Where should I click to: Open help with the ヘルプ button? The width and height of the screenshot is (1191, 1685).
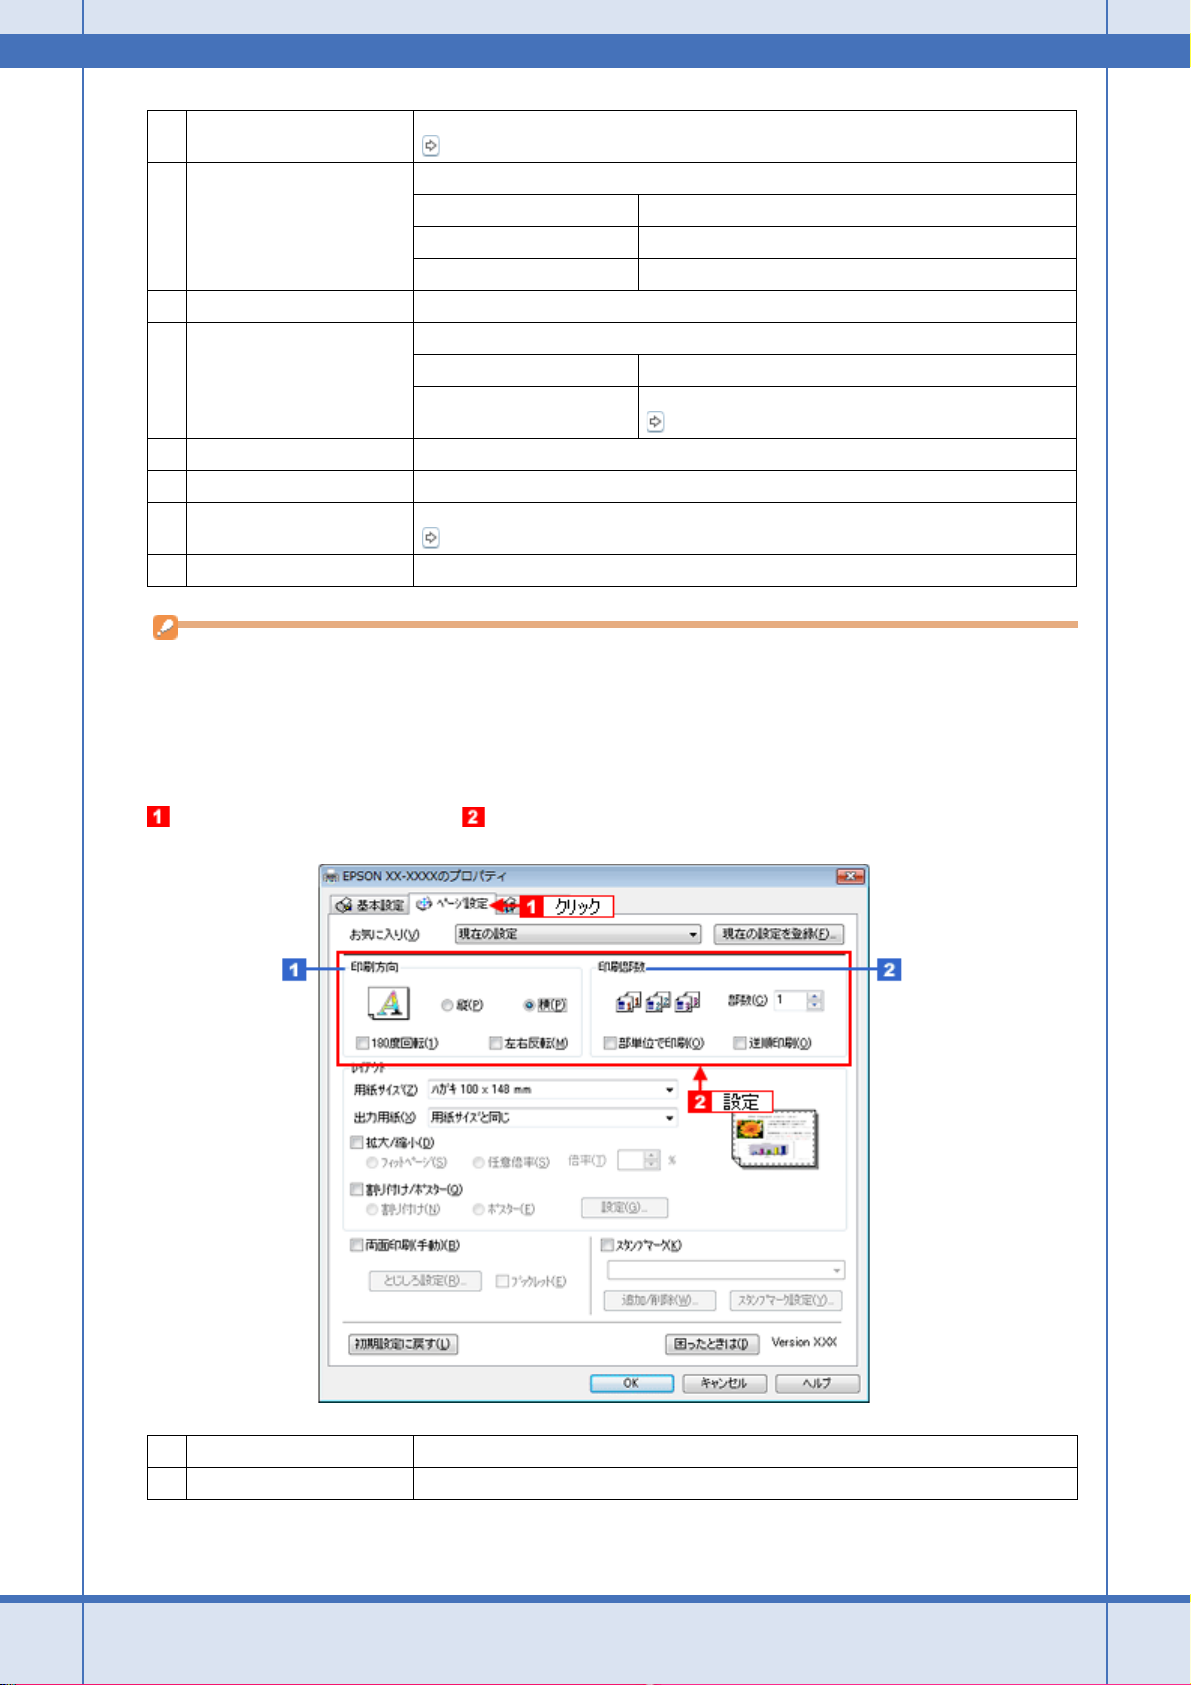pyautogui.click(x=817, y=1383)
